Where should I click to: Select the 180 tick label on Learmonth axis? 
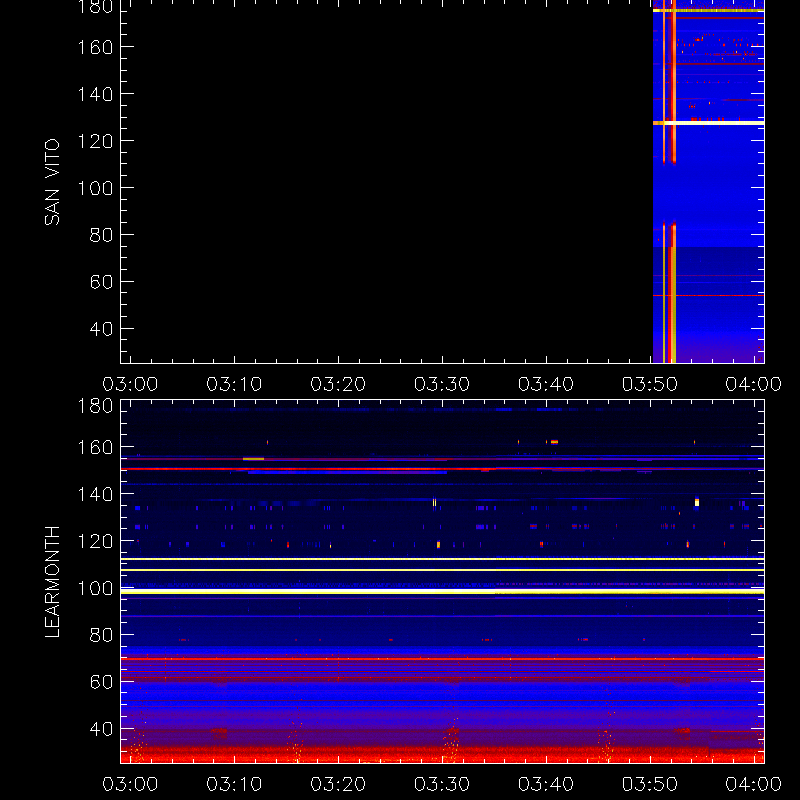[95, 406]
